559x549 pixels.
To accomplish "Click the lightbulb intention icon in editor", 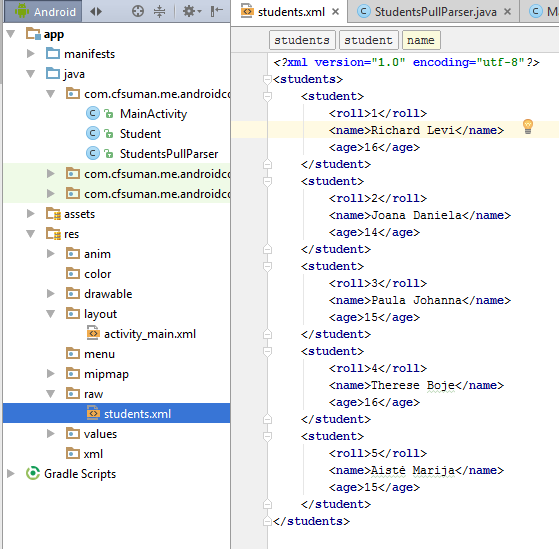I will [x=528, y=127].
